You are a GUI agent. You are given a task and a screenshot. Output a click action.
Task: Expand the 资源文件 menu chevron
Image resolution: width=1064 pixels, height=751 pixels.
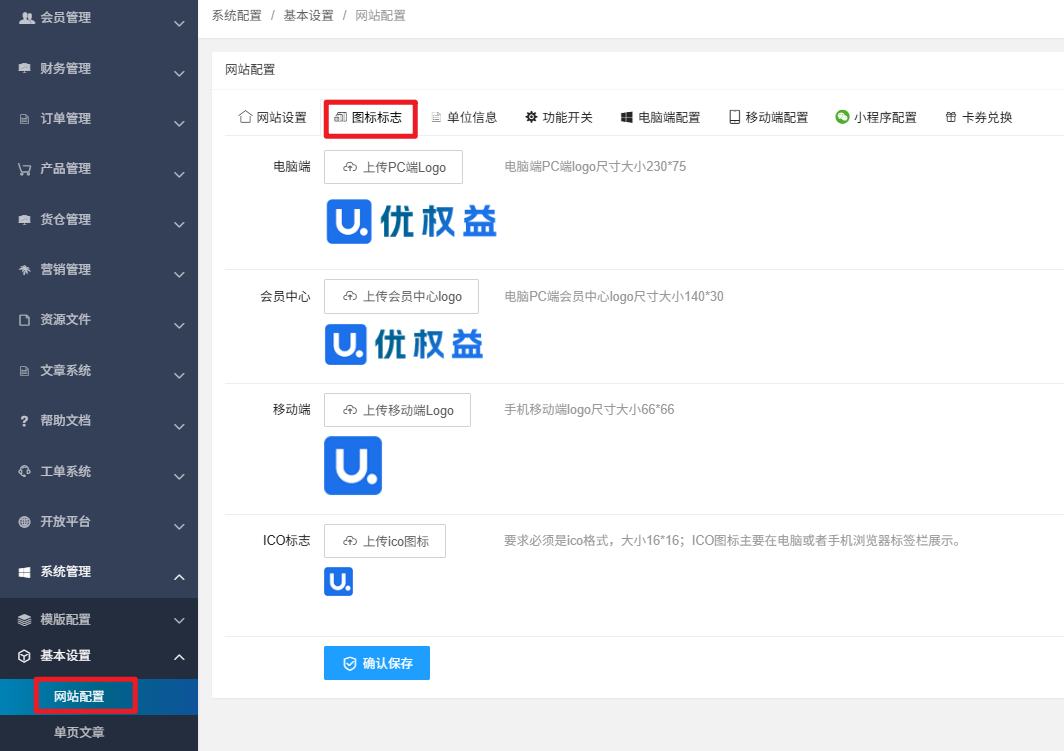[x=179, y=325]
